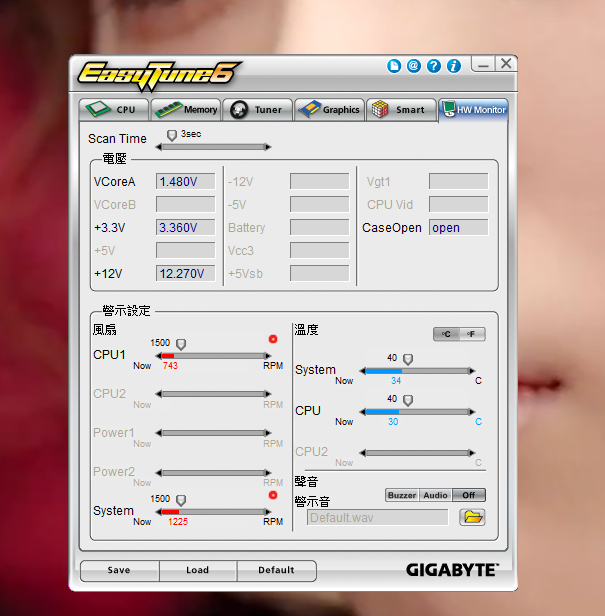Click the System temperature reading 34

coord(396,381)
